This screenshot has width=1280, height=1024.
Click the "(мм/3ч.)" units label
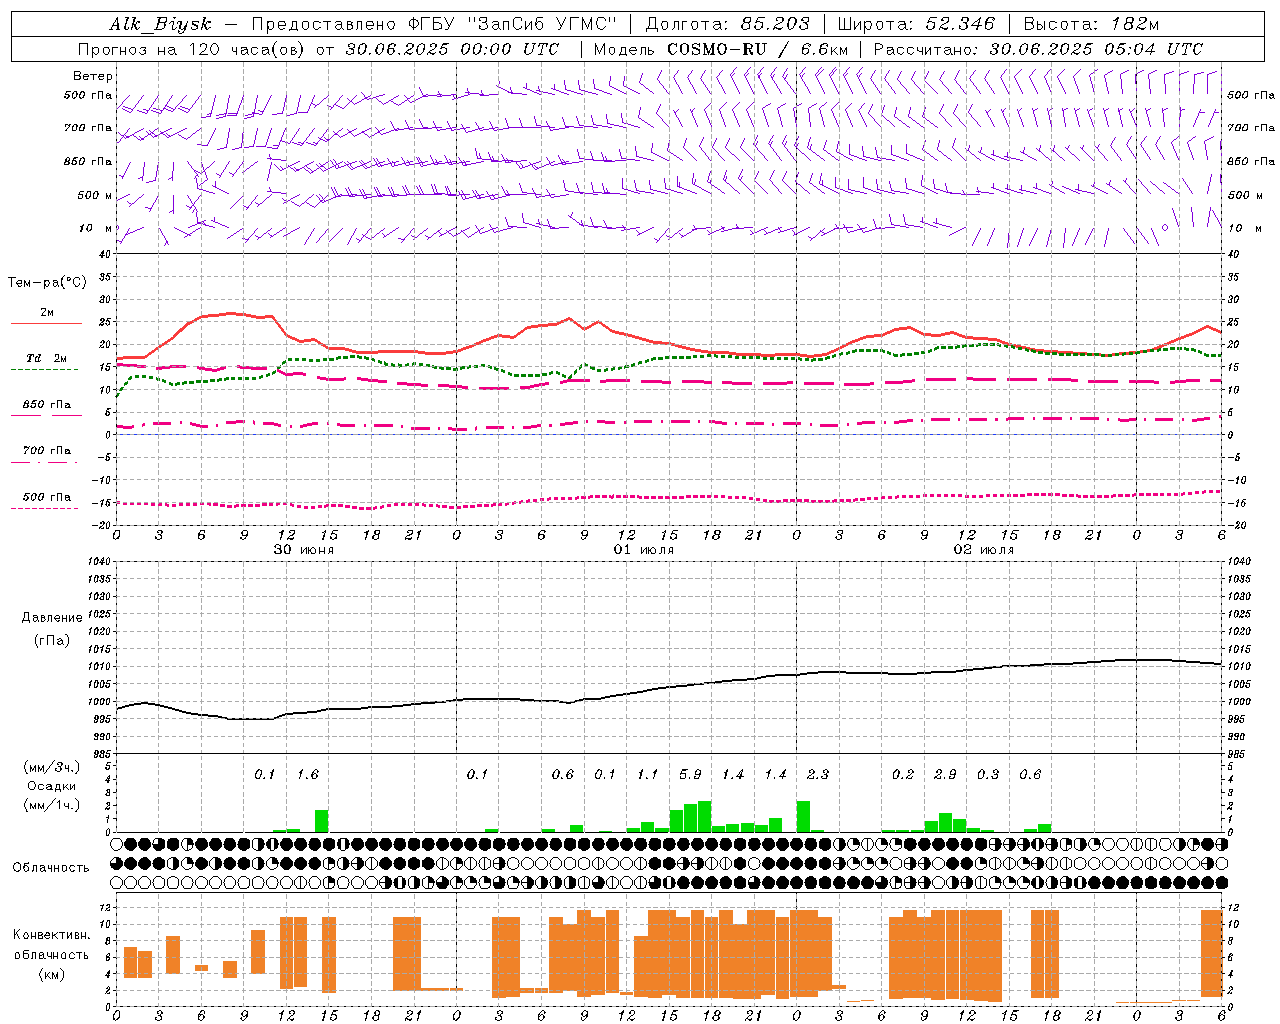coord(52,767)
